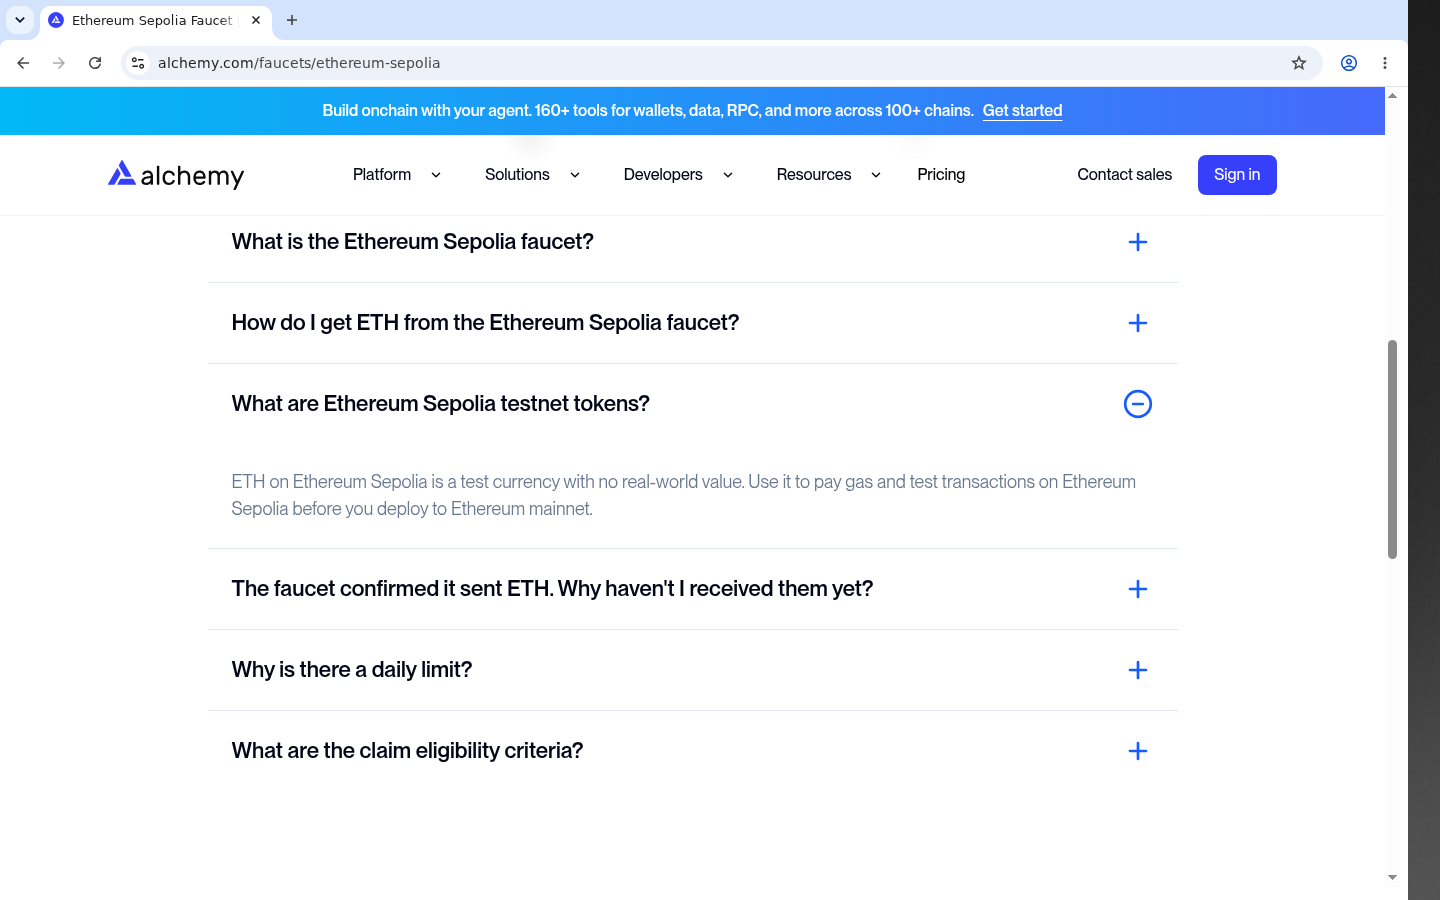Open the Chrome profile menu

[x=1349, y=63]
